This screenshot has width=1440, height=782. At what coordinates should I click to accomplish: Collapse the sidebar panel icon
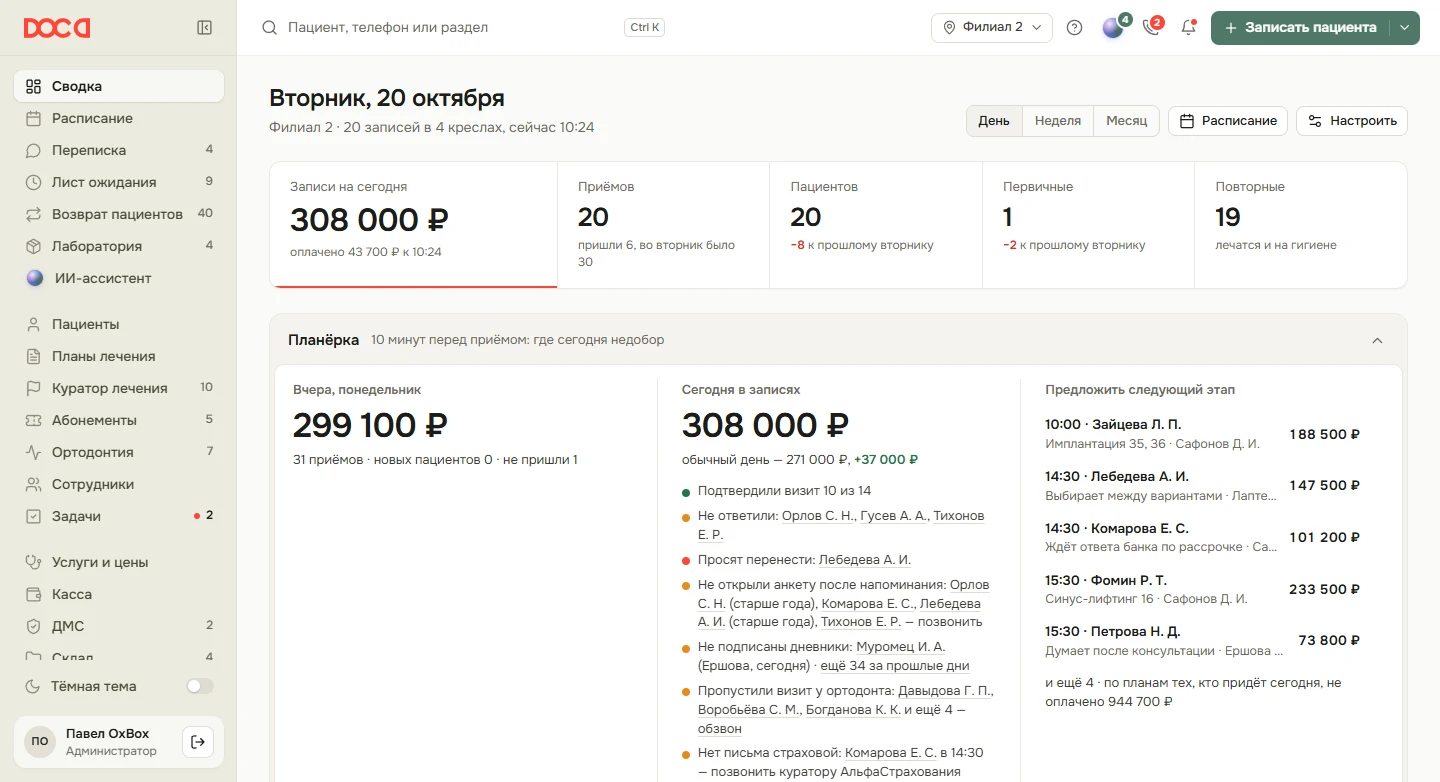coord(204,28)
